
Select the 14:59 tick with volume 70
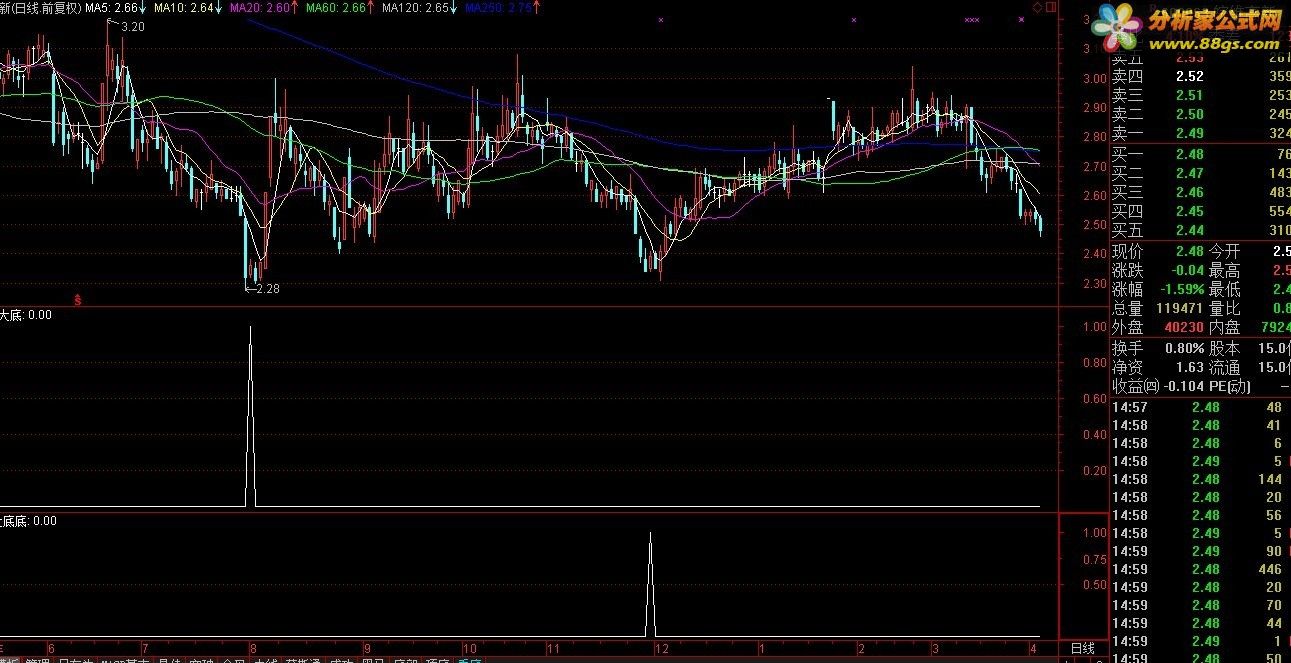tap(1201, 605)
